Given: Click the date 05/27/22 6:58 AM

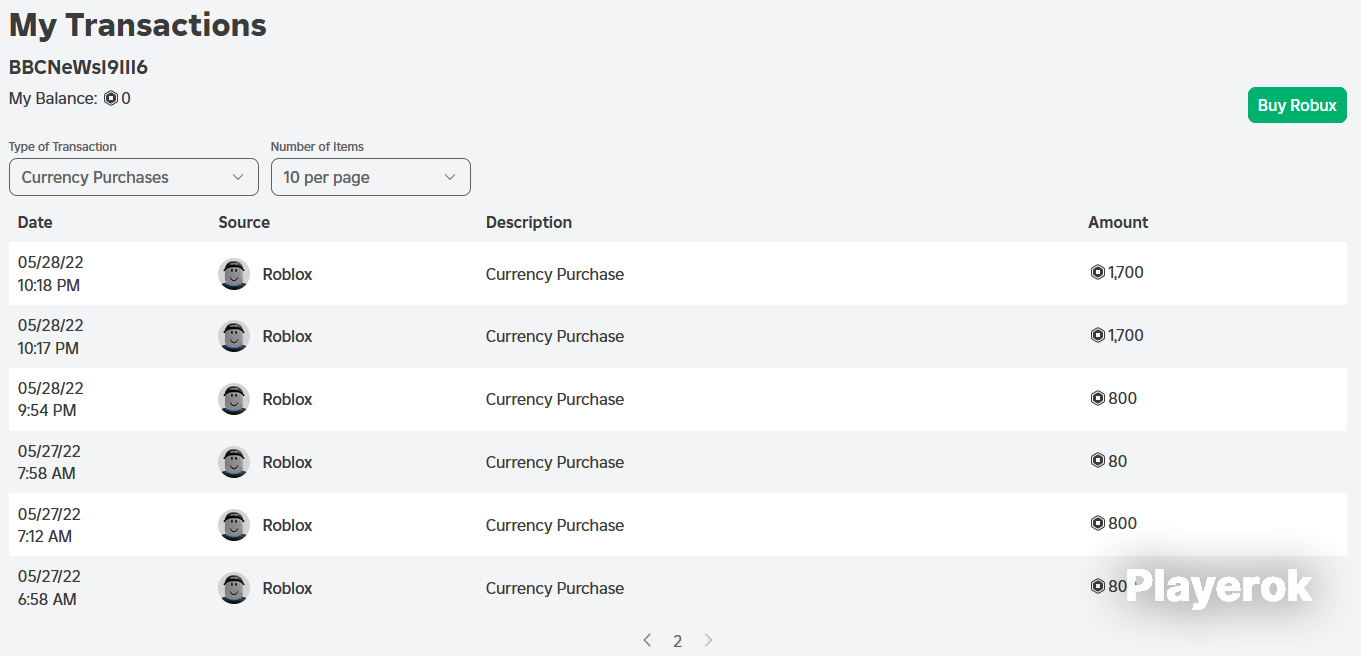Looking at the screenshot, I should 51,588.
